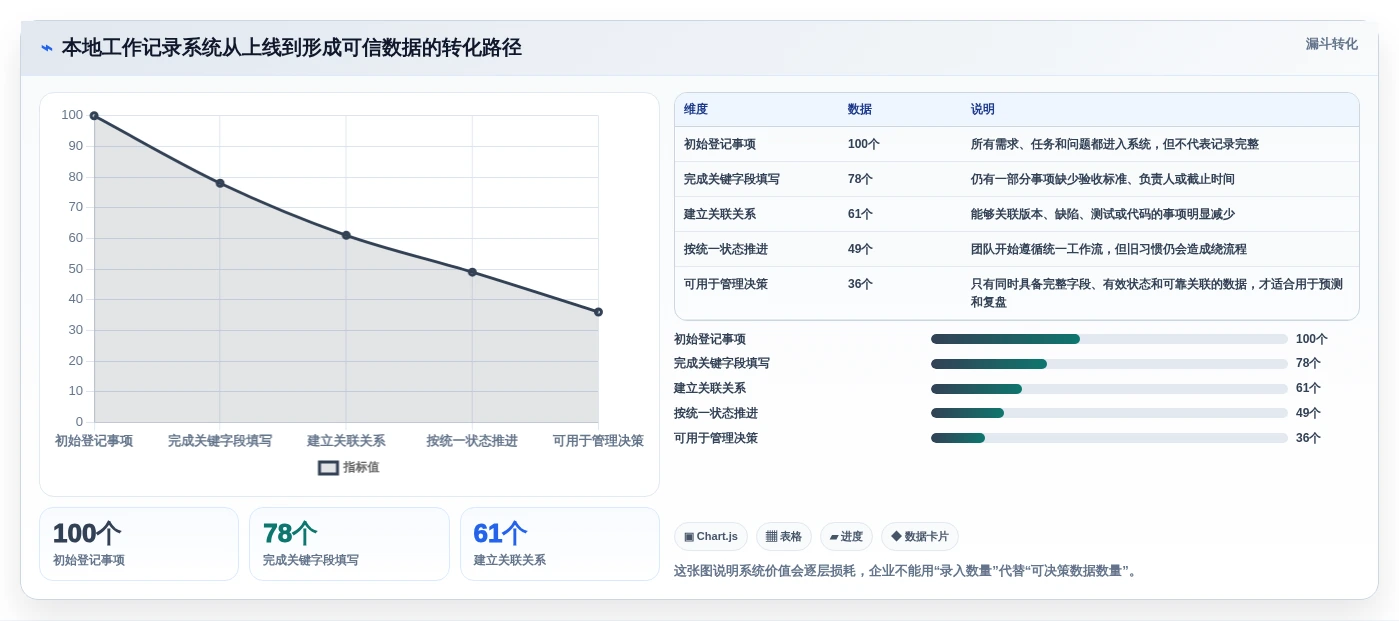Open the 61个 建立关联关系 stat card

(x=560, y=544)
